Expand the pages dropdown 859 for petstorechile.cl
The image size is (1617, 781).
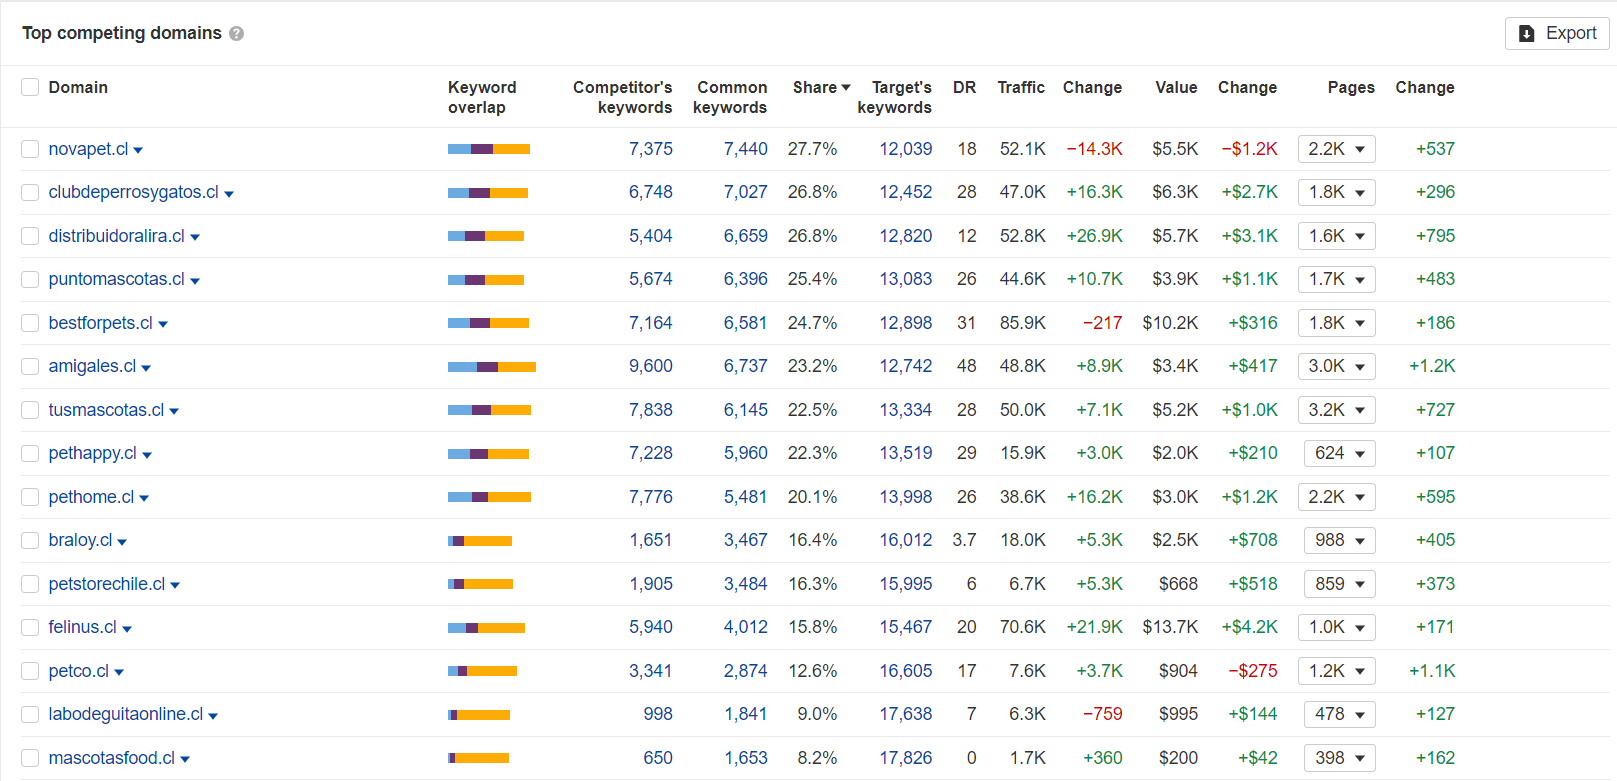1340,584
